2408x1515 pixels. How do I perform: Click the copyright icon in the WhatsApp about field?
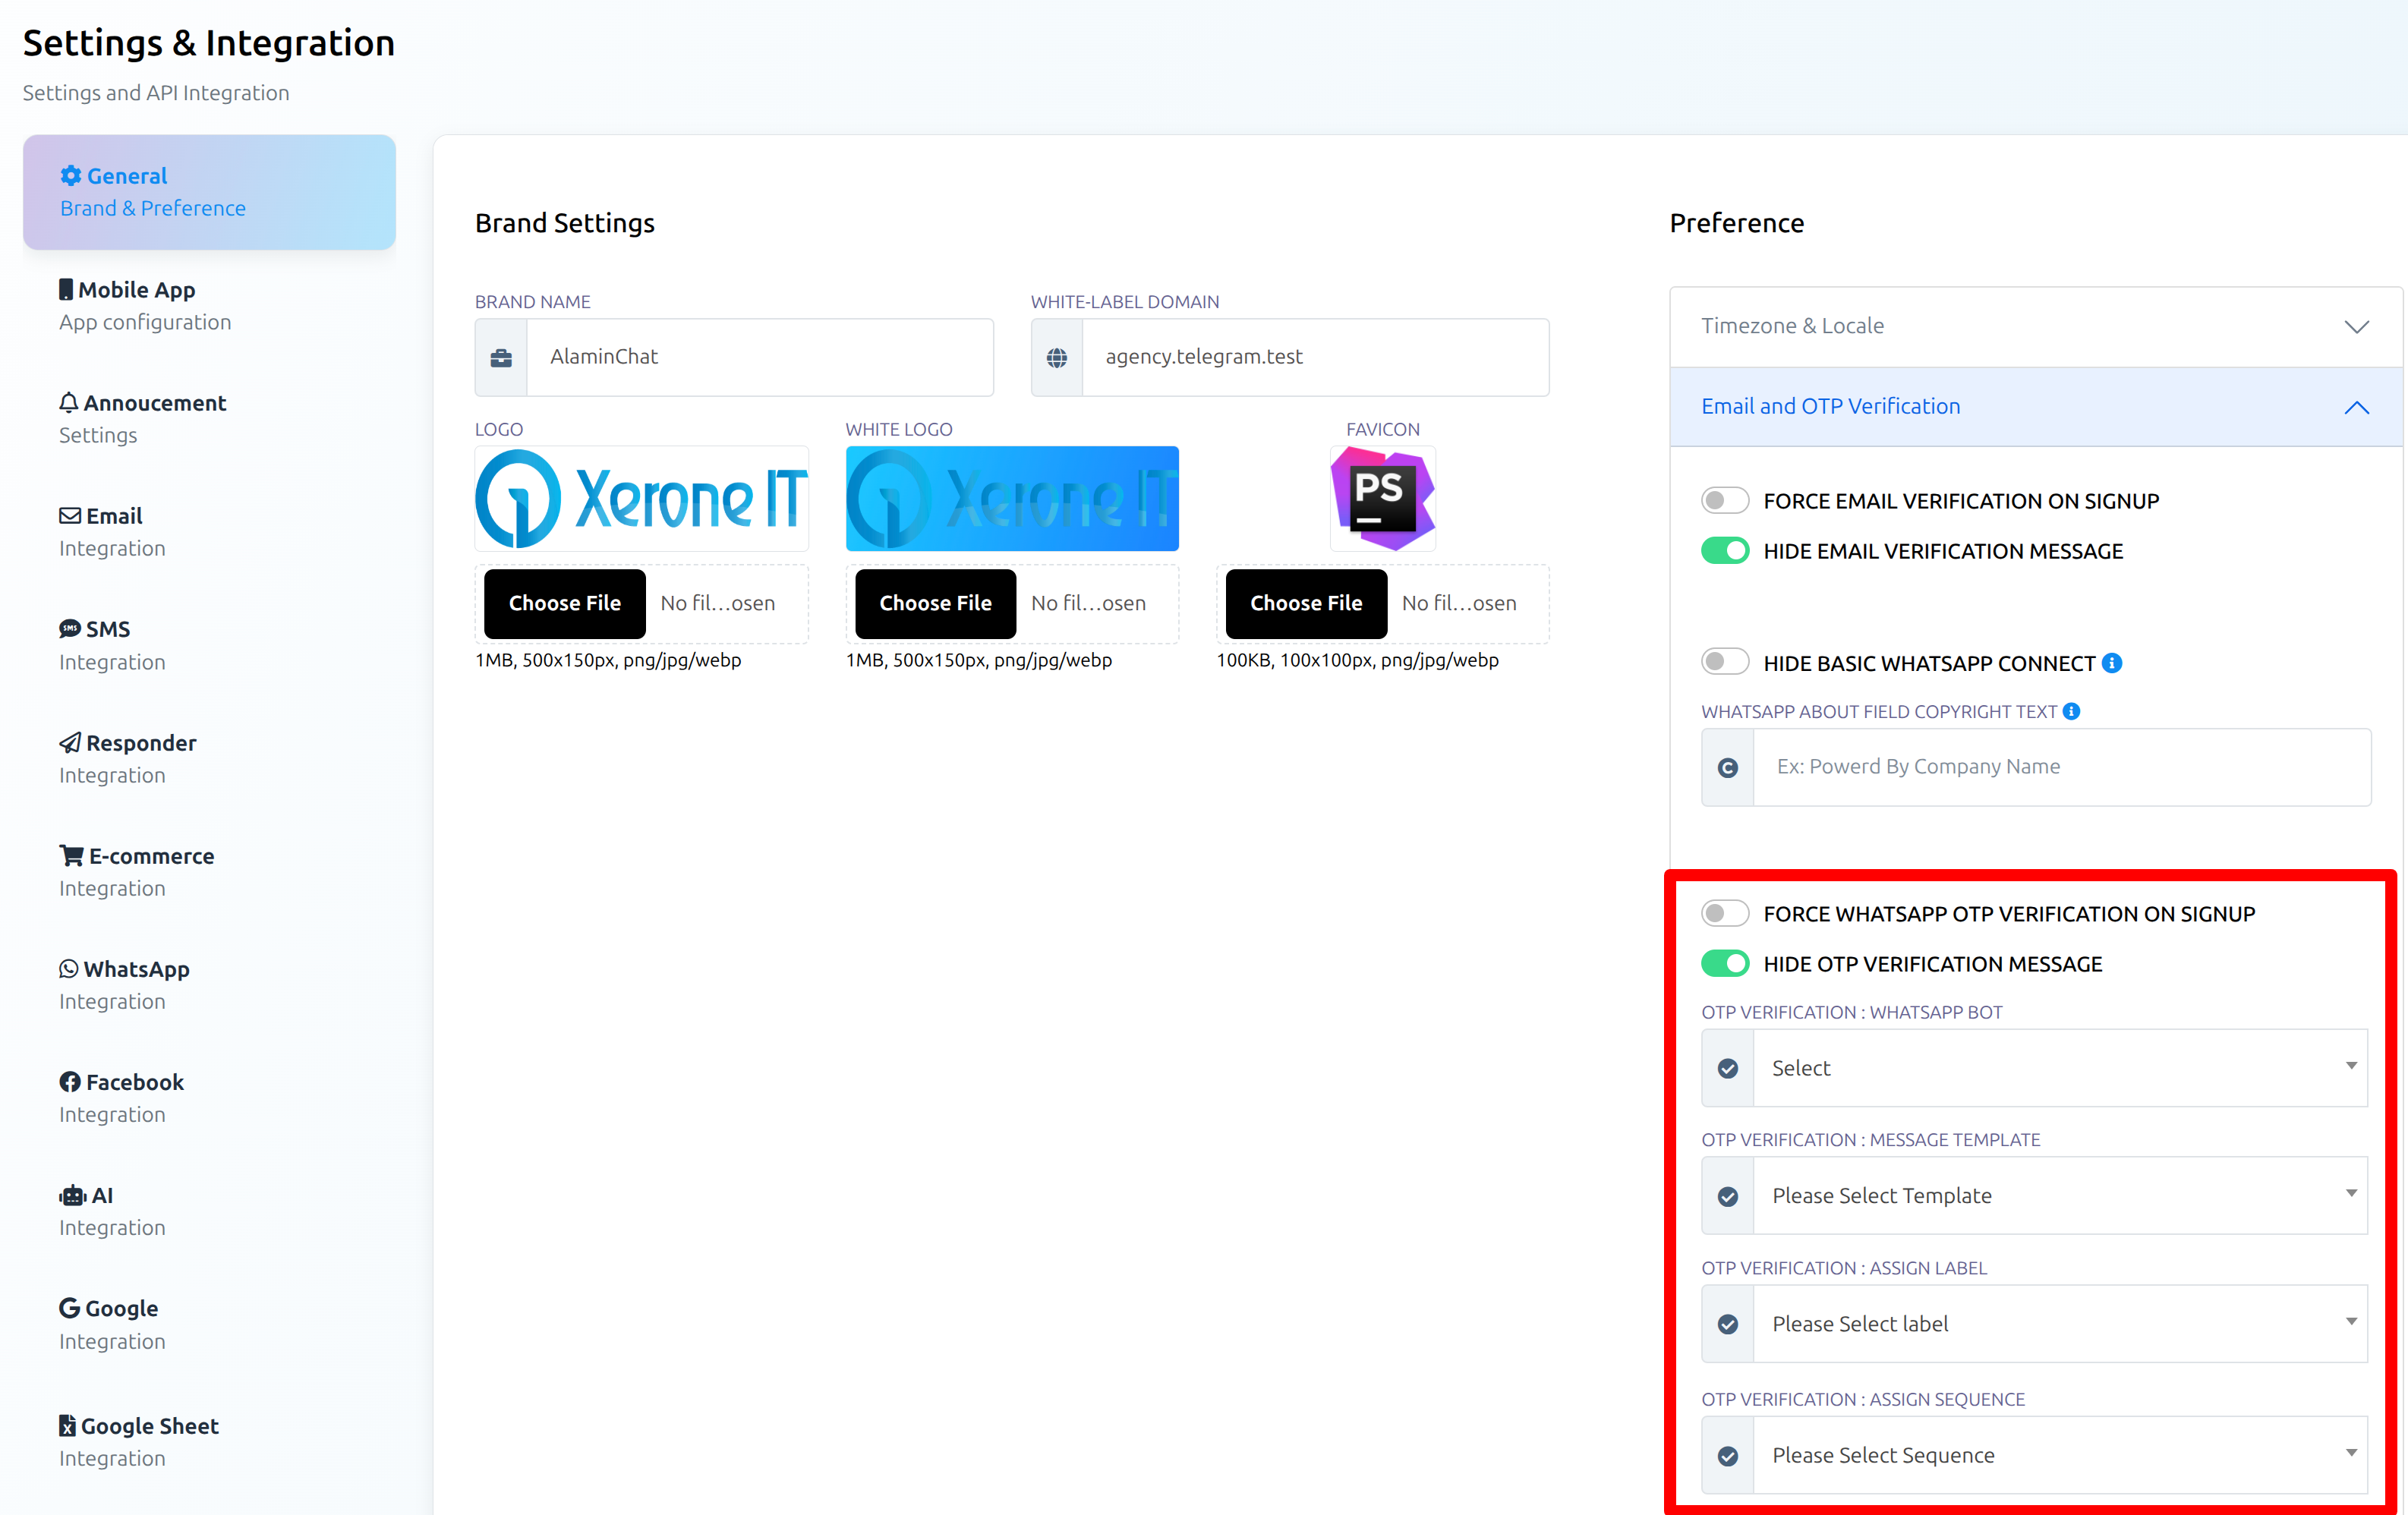point(1727,767)
